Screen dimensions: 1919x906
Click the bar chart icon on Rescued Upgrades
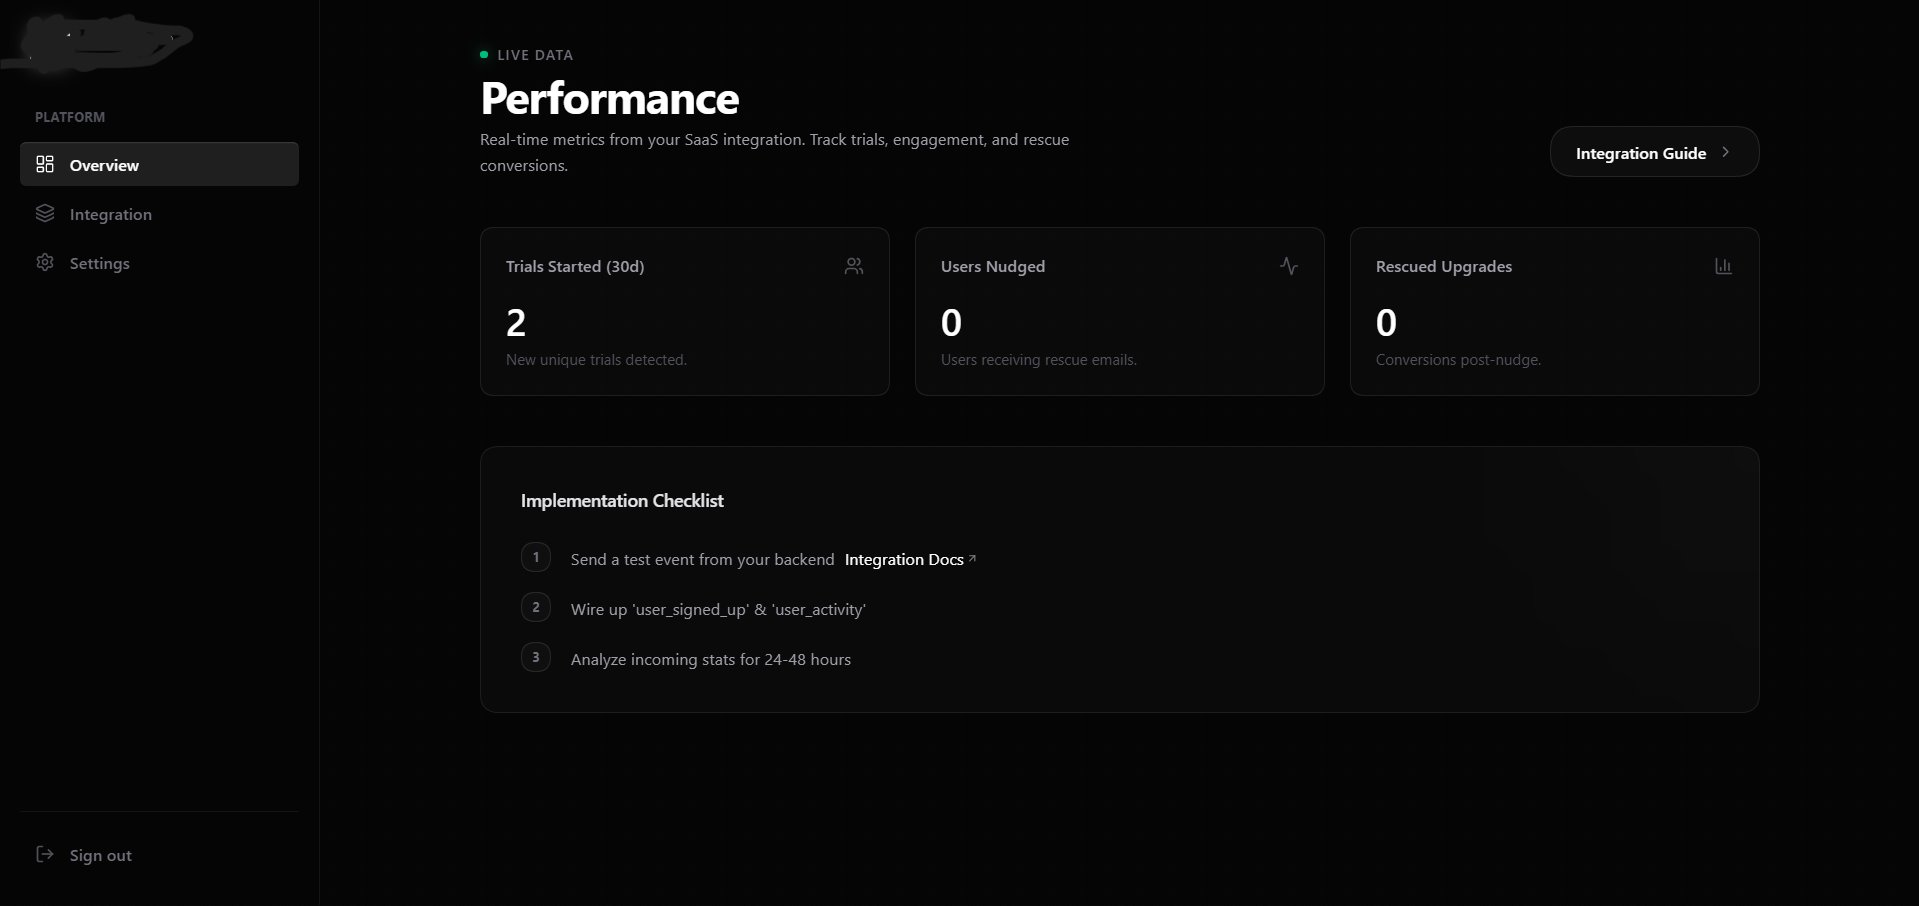1723,266
